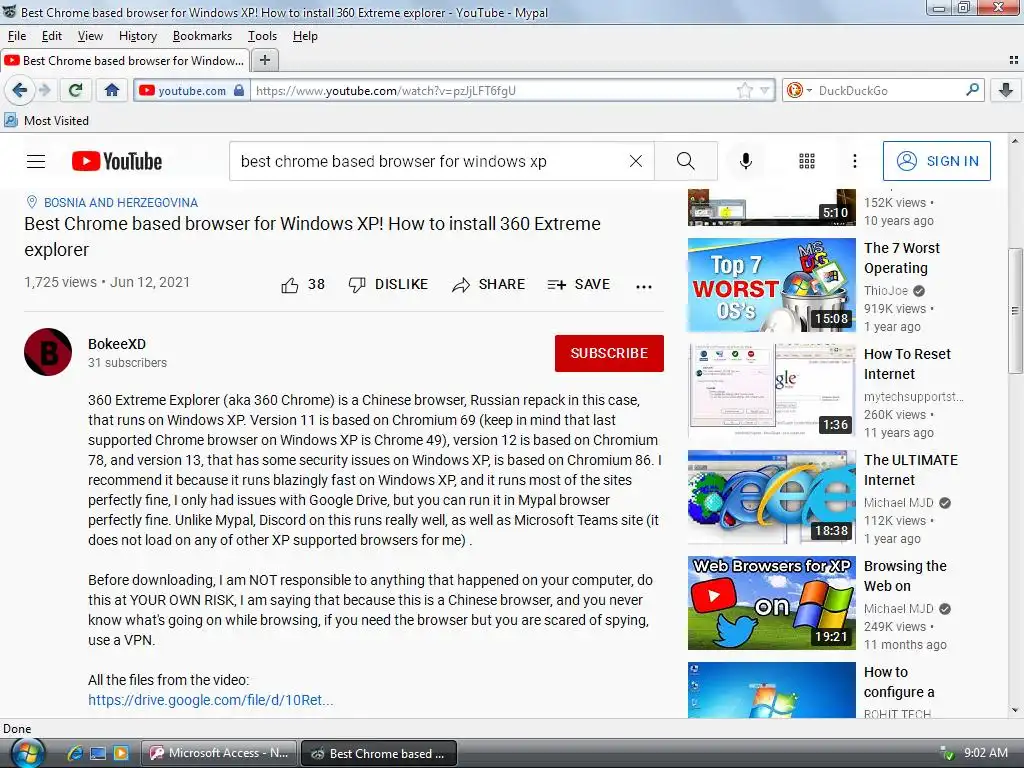Viewport: 1024px width, 768px height.
Task: Open the mytechsupportst channel name
Action: 914,396
